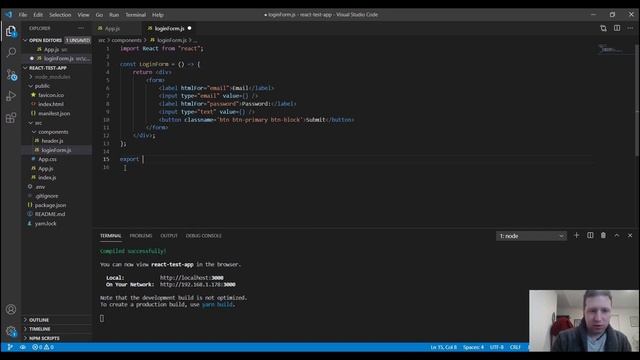Click errors and warnings count in status bar

[43, 347]
